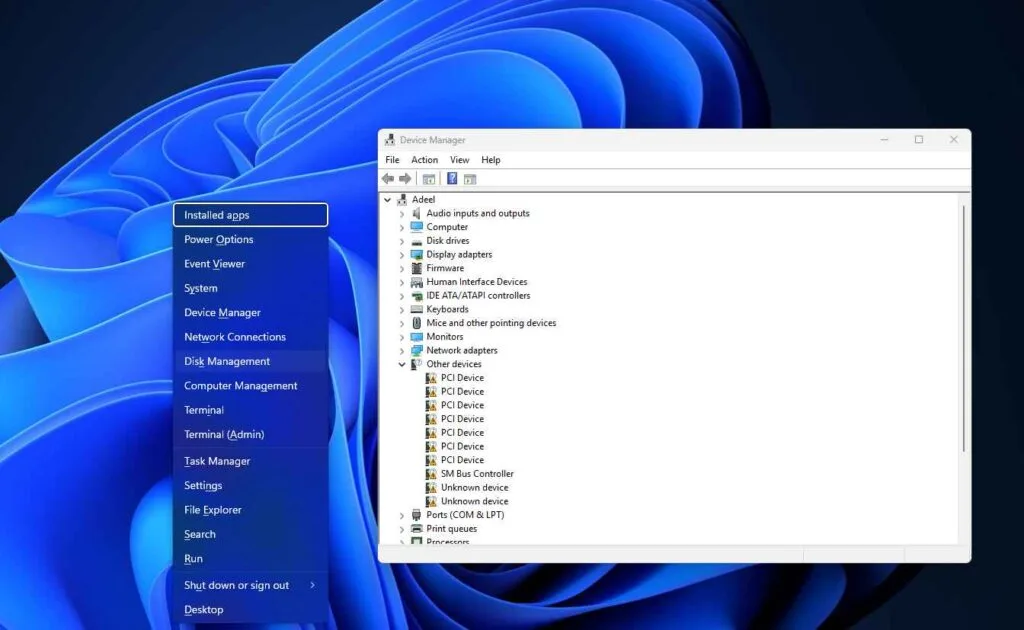Image resolution: width=1024 pixels, height=630 pixels.
Task: Launch File Explorer from the quick menu
Action: point(251,510)
